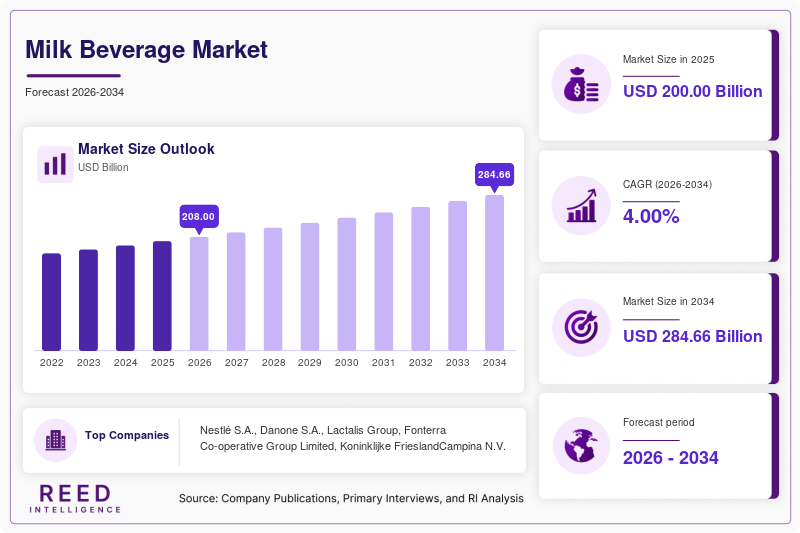Click the Market Size in 2025 label

pos(668,60)
